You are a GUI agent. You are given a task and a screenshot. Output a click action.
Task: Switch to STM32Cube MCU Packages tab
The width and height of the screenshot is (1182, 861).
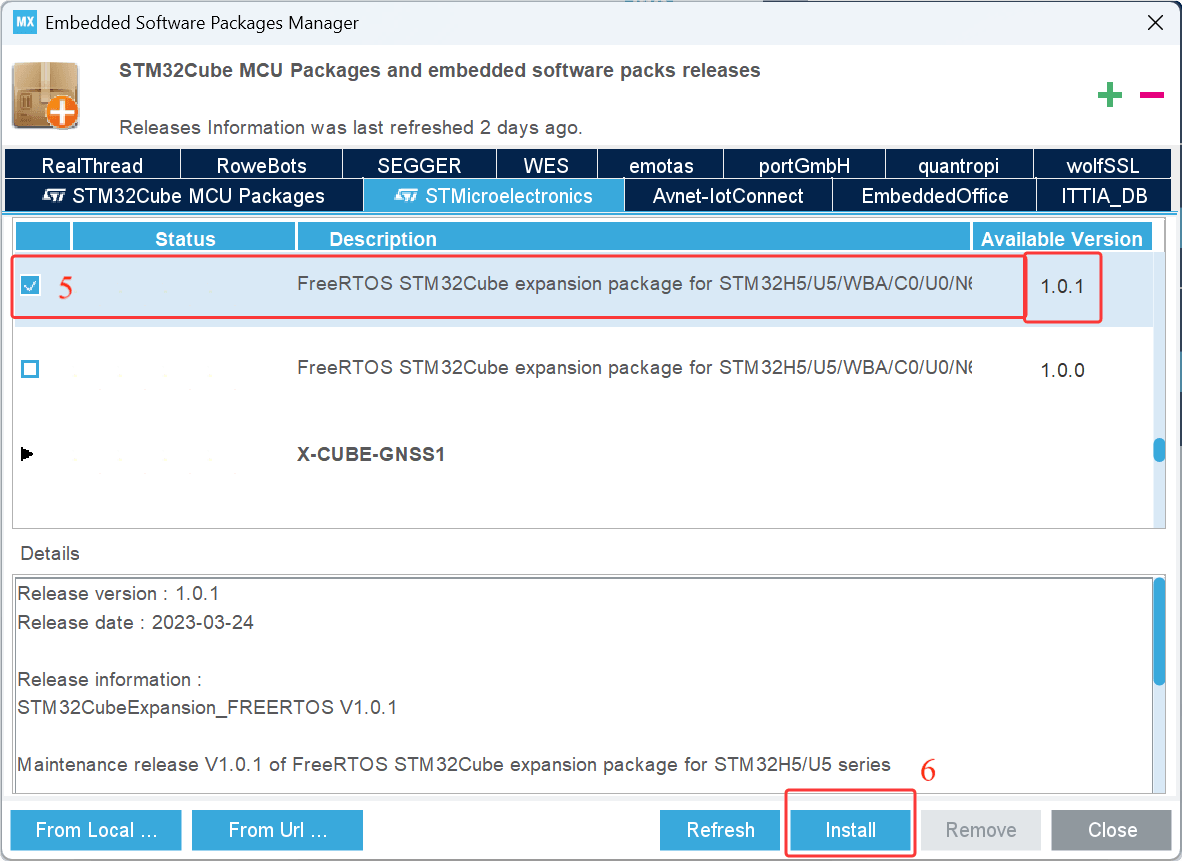tap(184, 196)
